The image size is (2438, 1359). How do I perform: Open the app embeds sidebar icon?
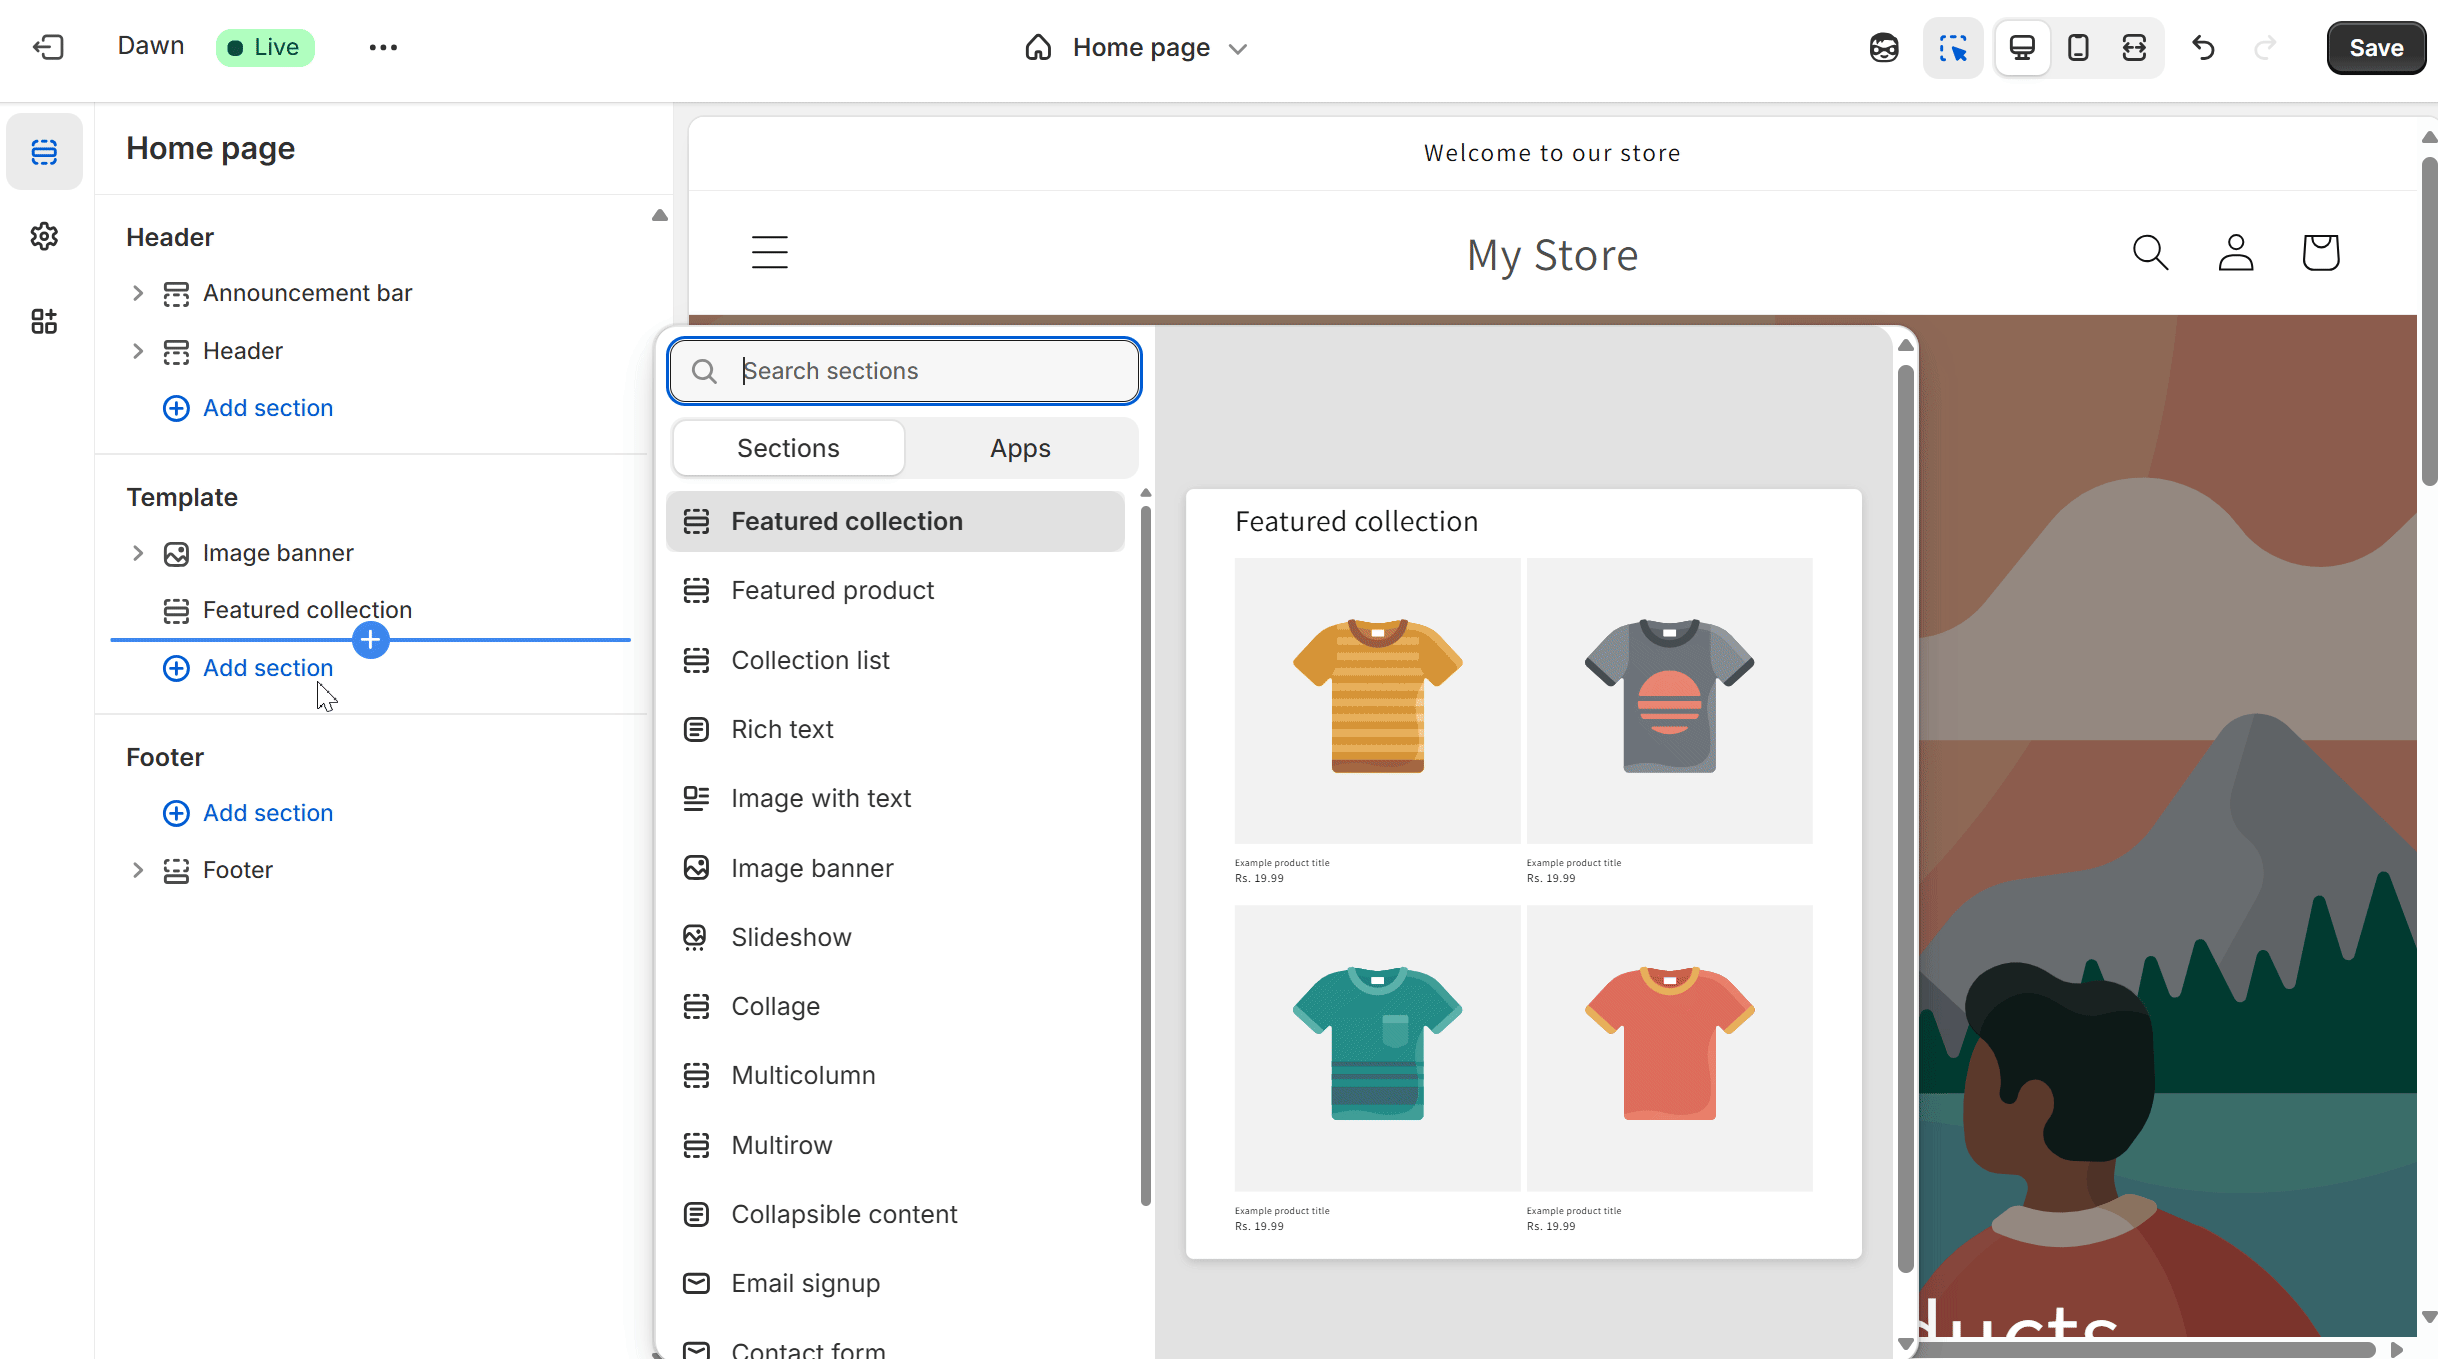point(44,321)
